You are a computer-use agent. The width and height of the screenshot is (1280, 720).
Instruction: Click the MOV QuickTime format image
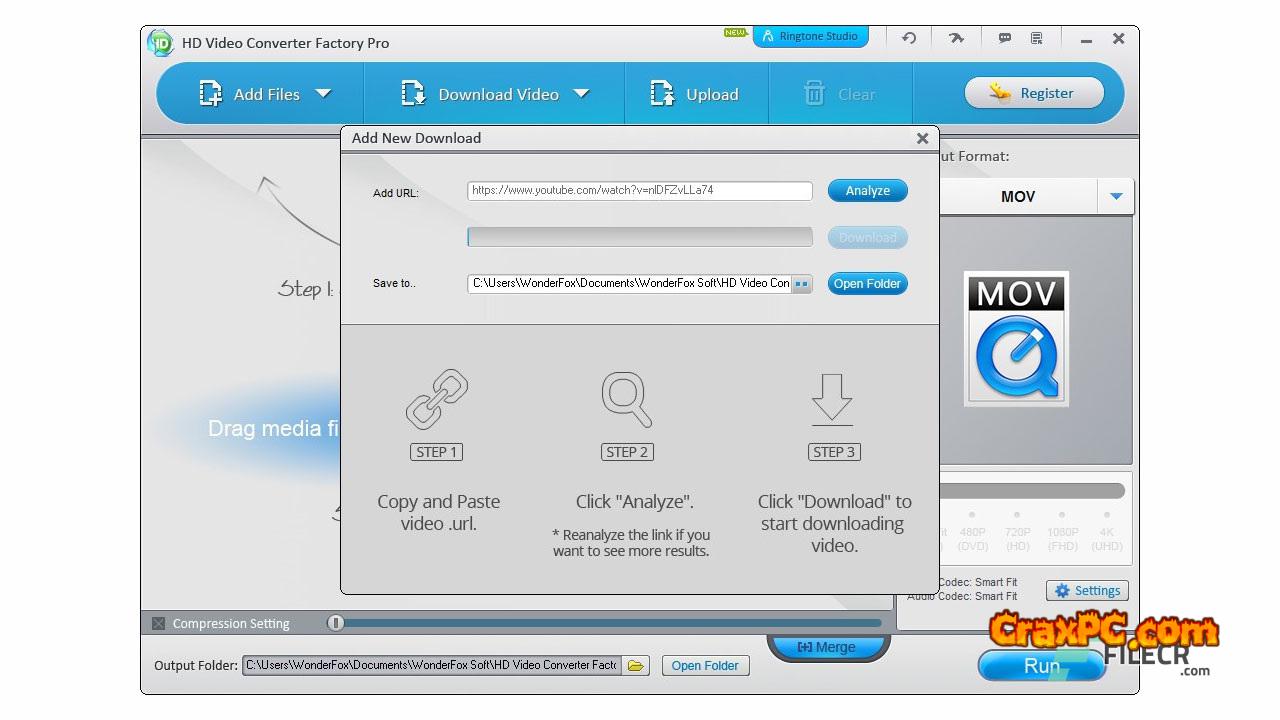click(1016, 338)
